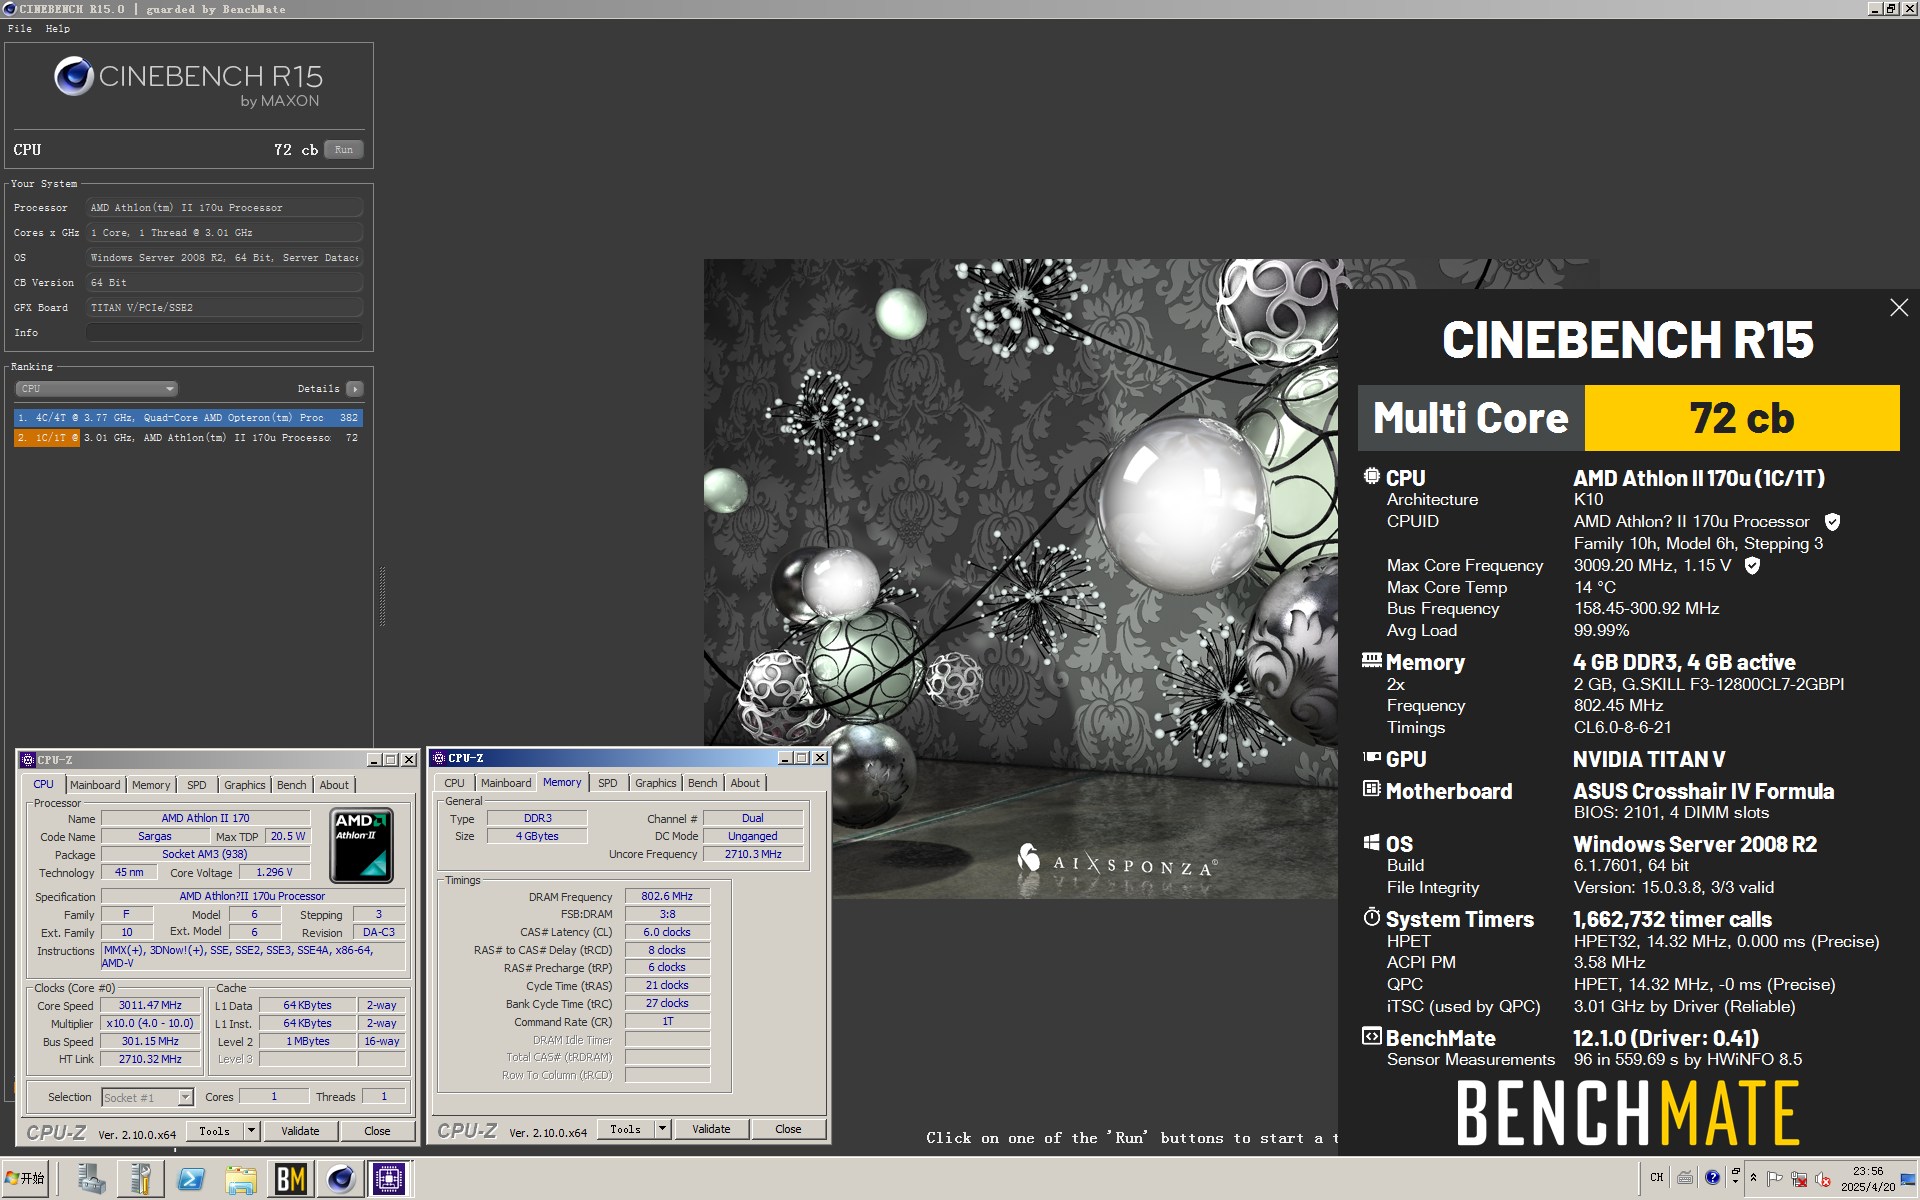Click the Core Speed 3011.47 MHz value
This screenshot has width=1920, height=1200.
tap(150, 1006)
